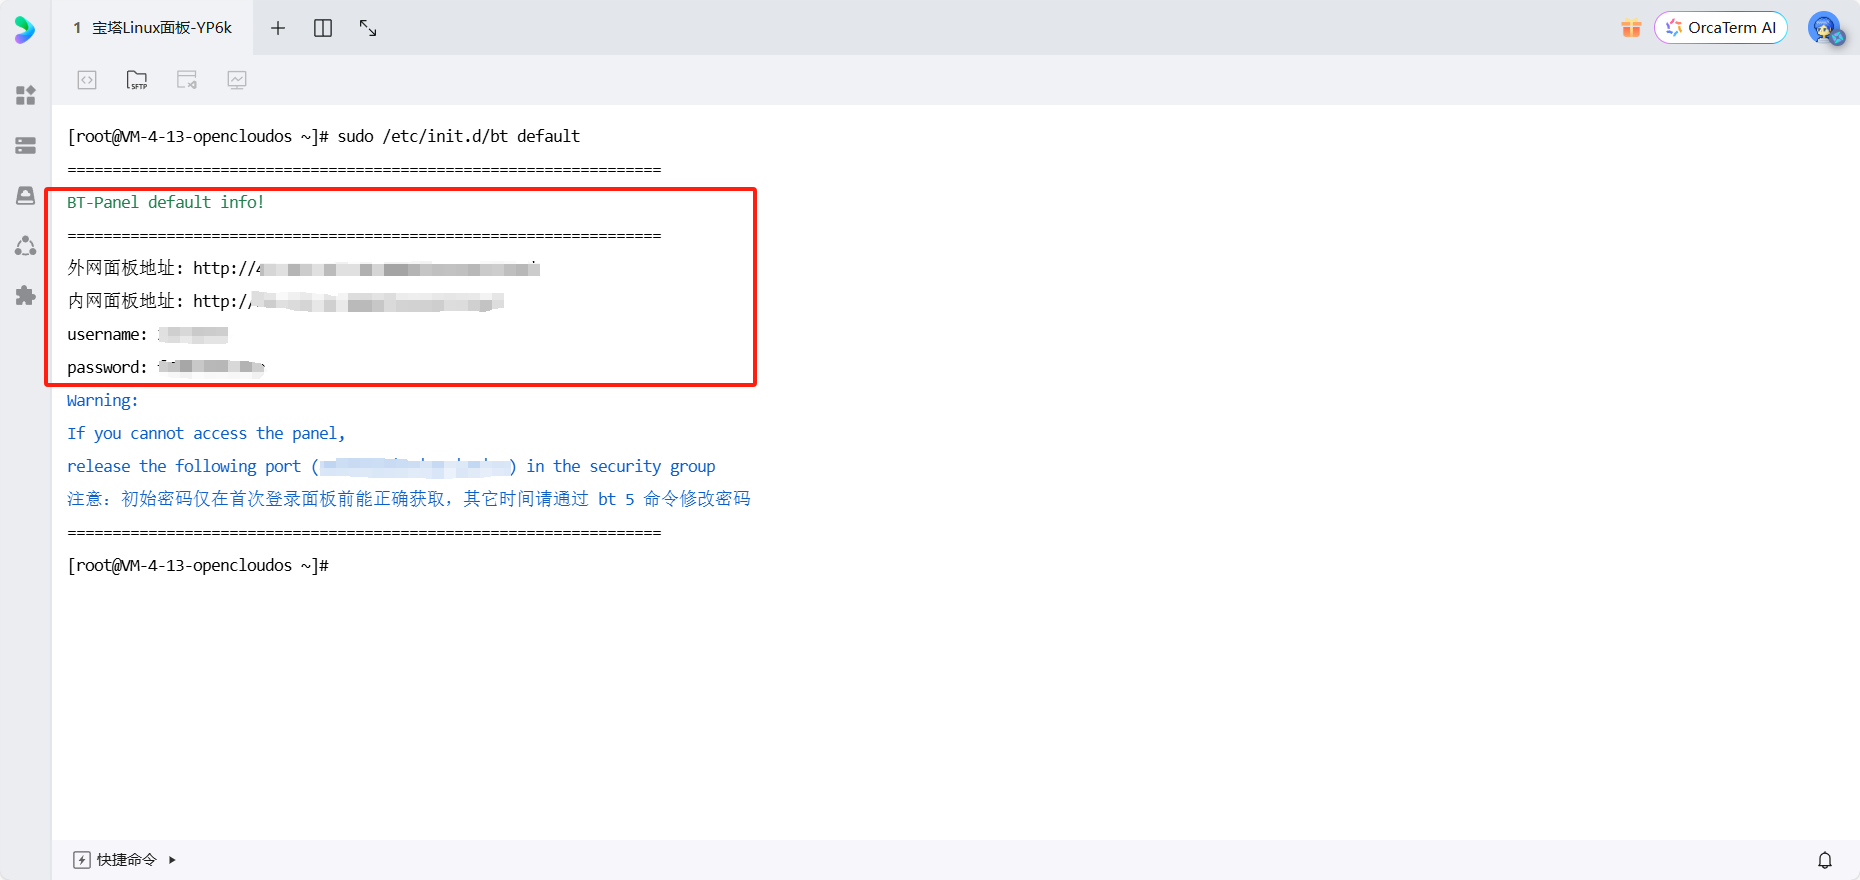Click the terminal window settings toolbar icon
The width and height of the screenshot is (1860, 880).
tap(187, 80)
